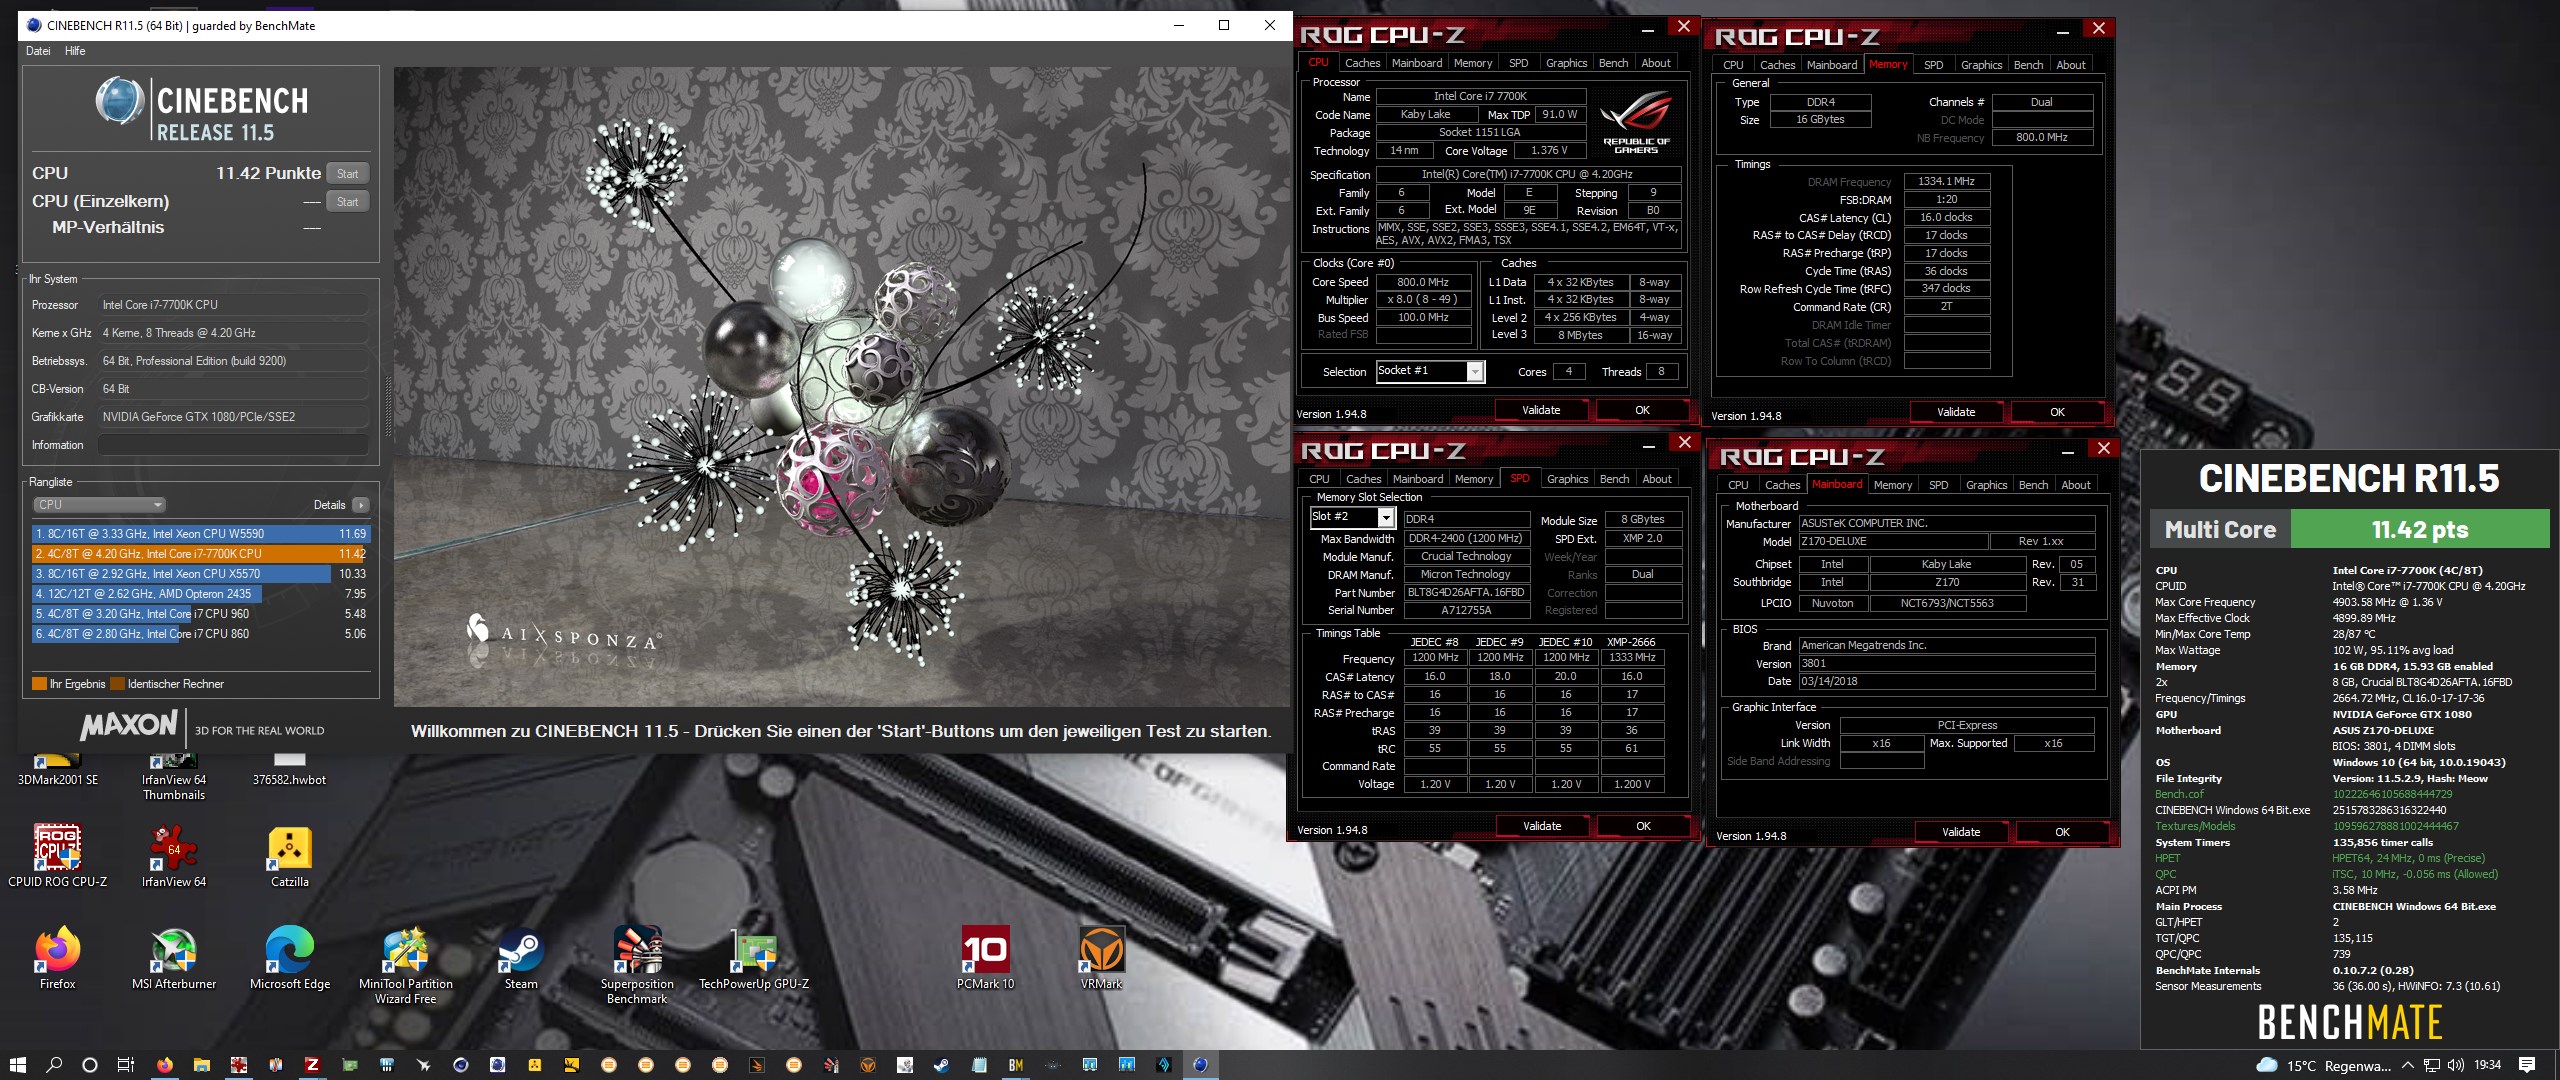The height and width of the screenshot is (1080, 2560).
Task: Open the PCMark 10 desktop shortcut
Action: (x=985, y=958)
